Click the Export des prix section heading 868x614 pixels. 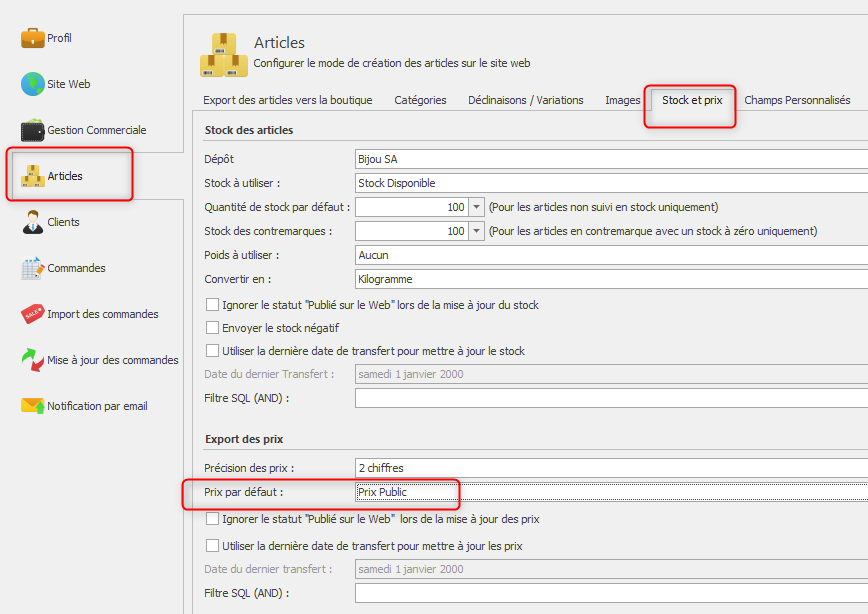coord(244,439)
